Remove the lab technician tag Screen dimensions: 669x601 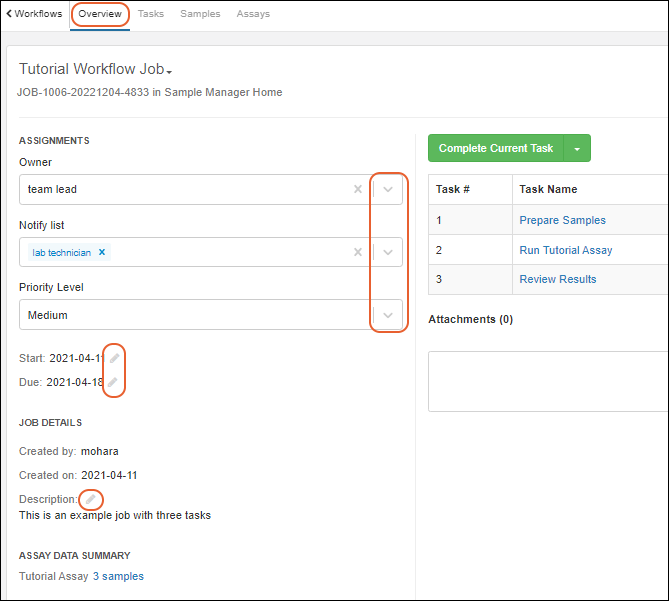tap(102, 252)
